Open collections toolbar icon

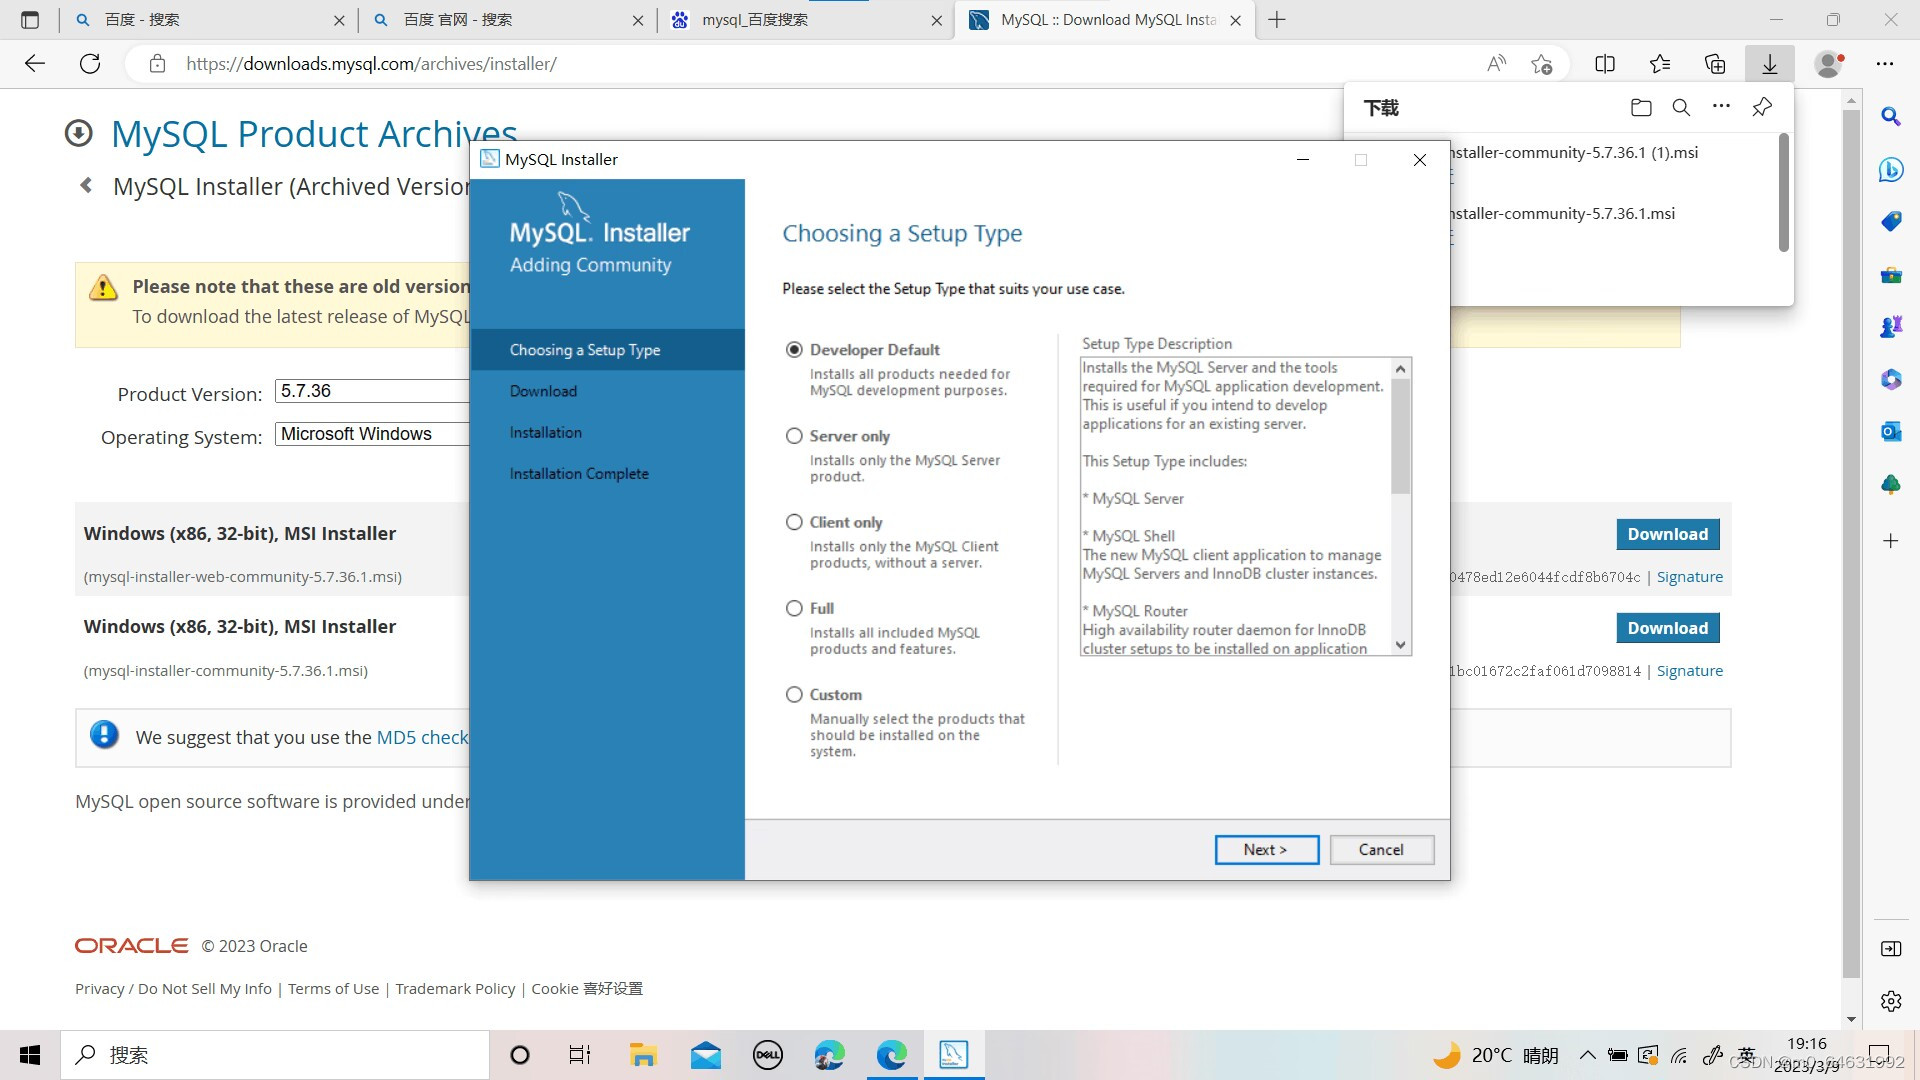(x=1715, y=64)
